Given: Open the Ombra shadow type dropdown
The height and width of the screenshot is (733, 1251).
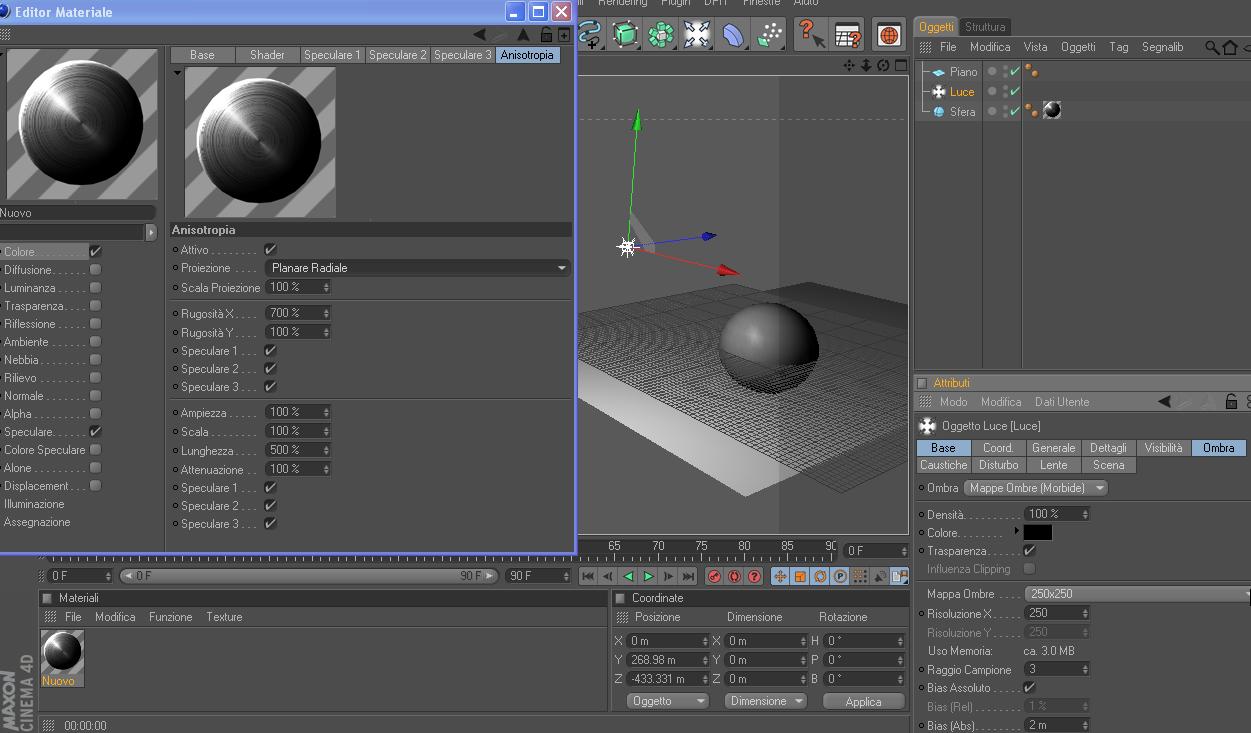Looking at the screenshot, I should [1035, 488].
